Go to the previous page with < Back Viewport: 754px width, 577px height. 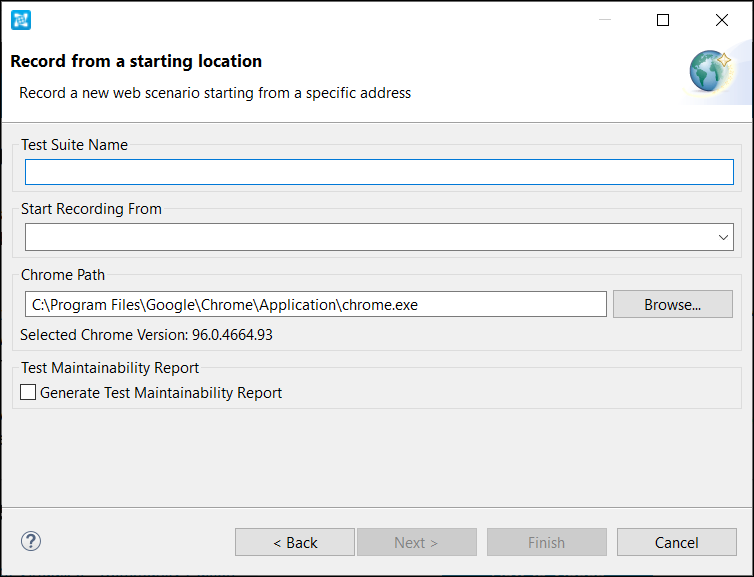click(x=295, y=542)
